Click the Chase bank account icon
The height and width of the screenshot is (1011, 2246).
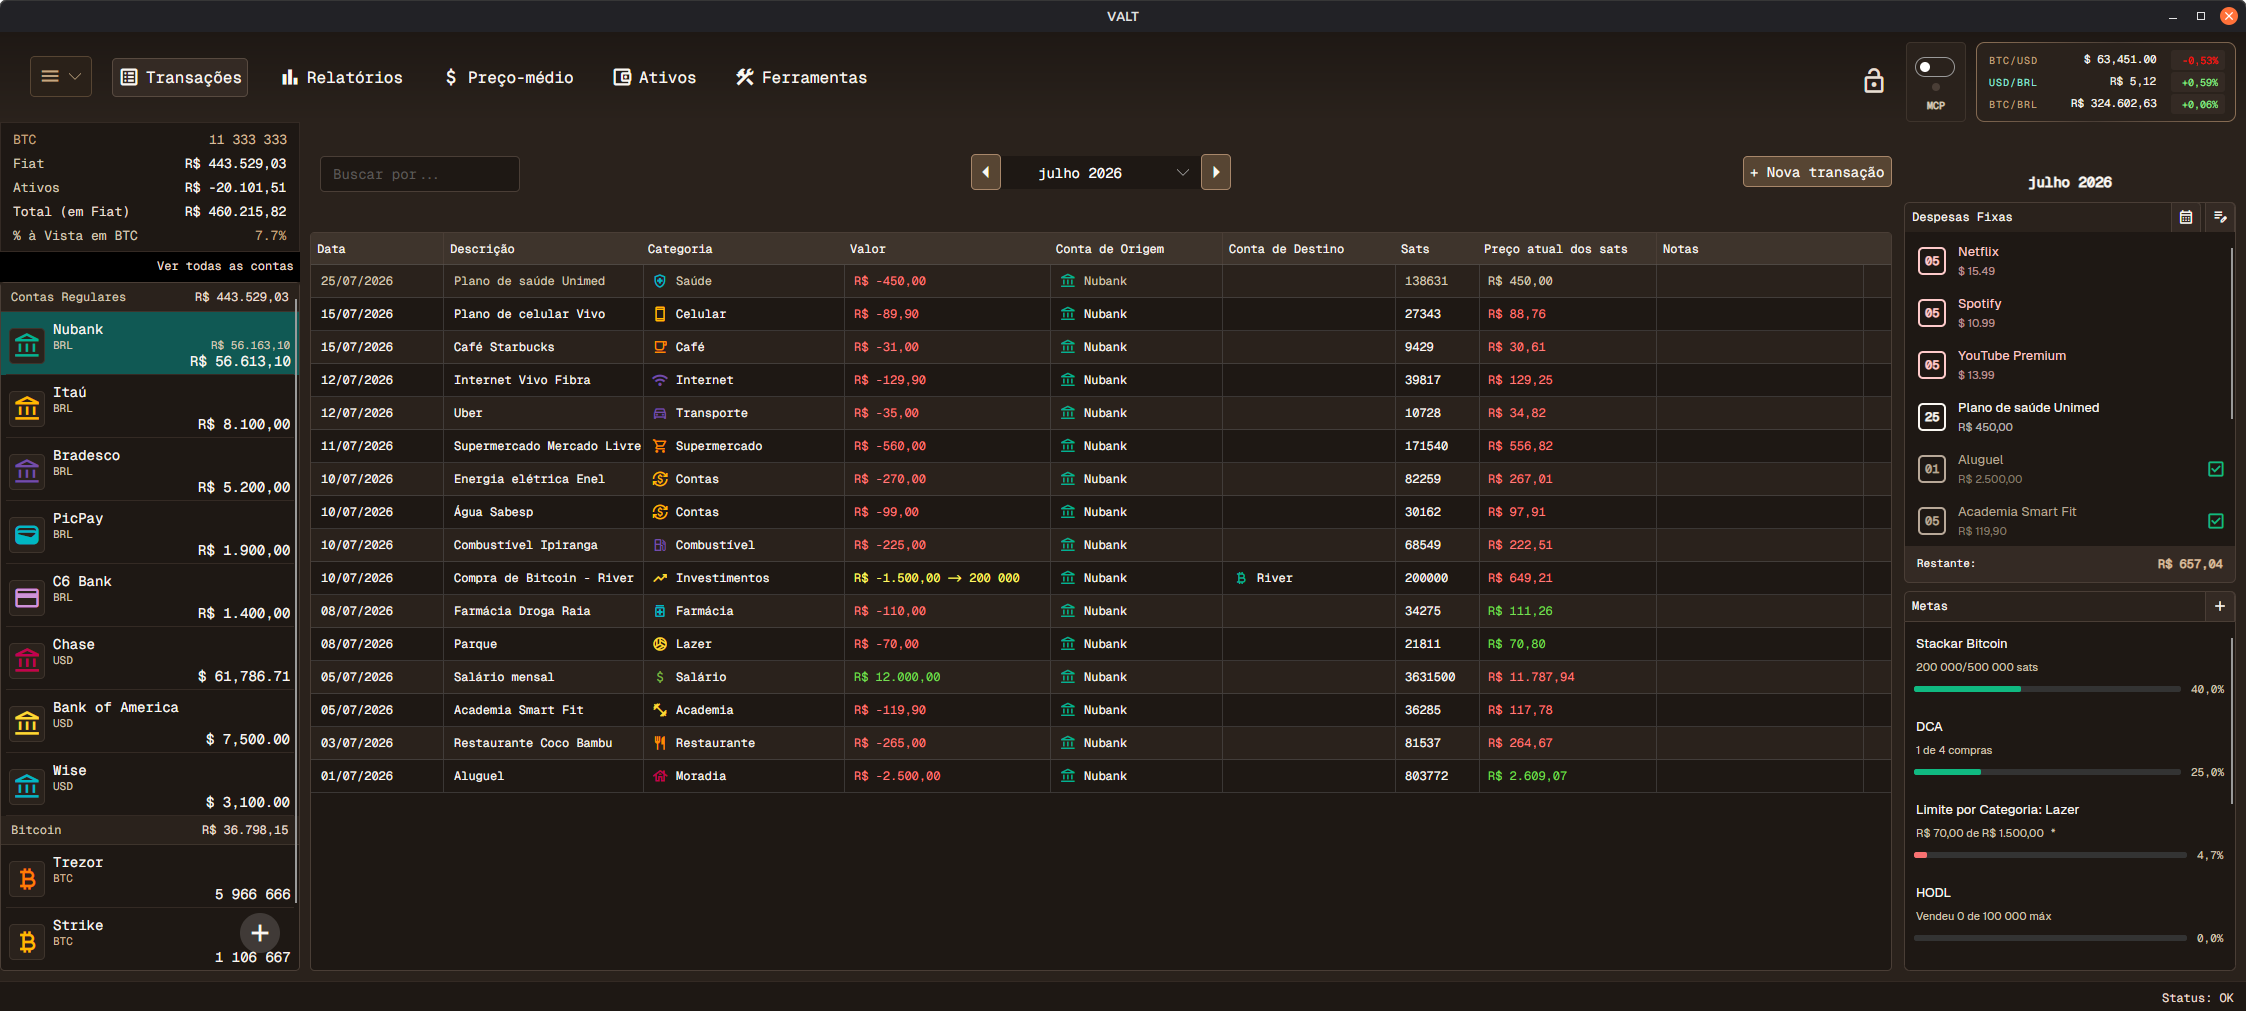[x=27, y=660]
